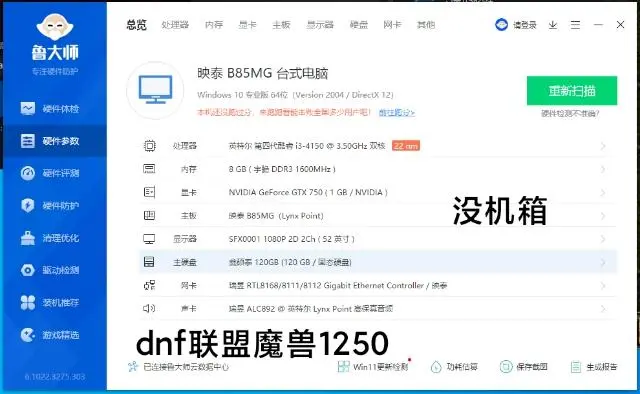This screenshot has height=394, width=640.
Task: Click the 主板 motherboard row icon
Action: pos(149,215)
